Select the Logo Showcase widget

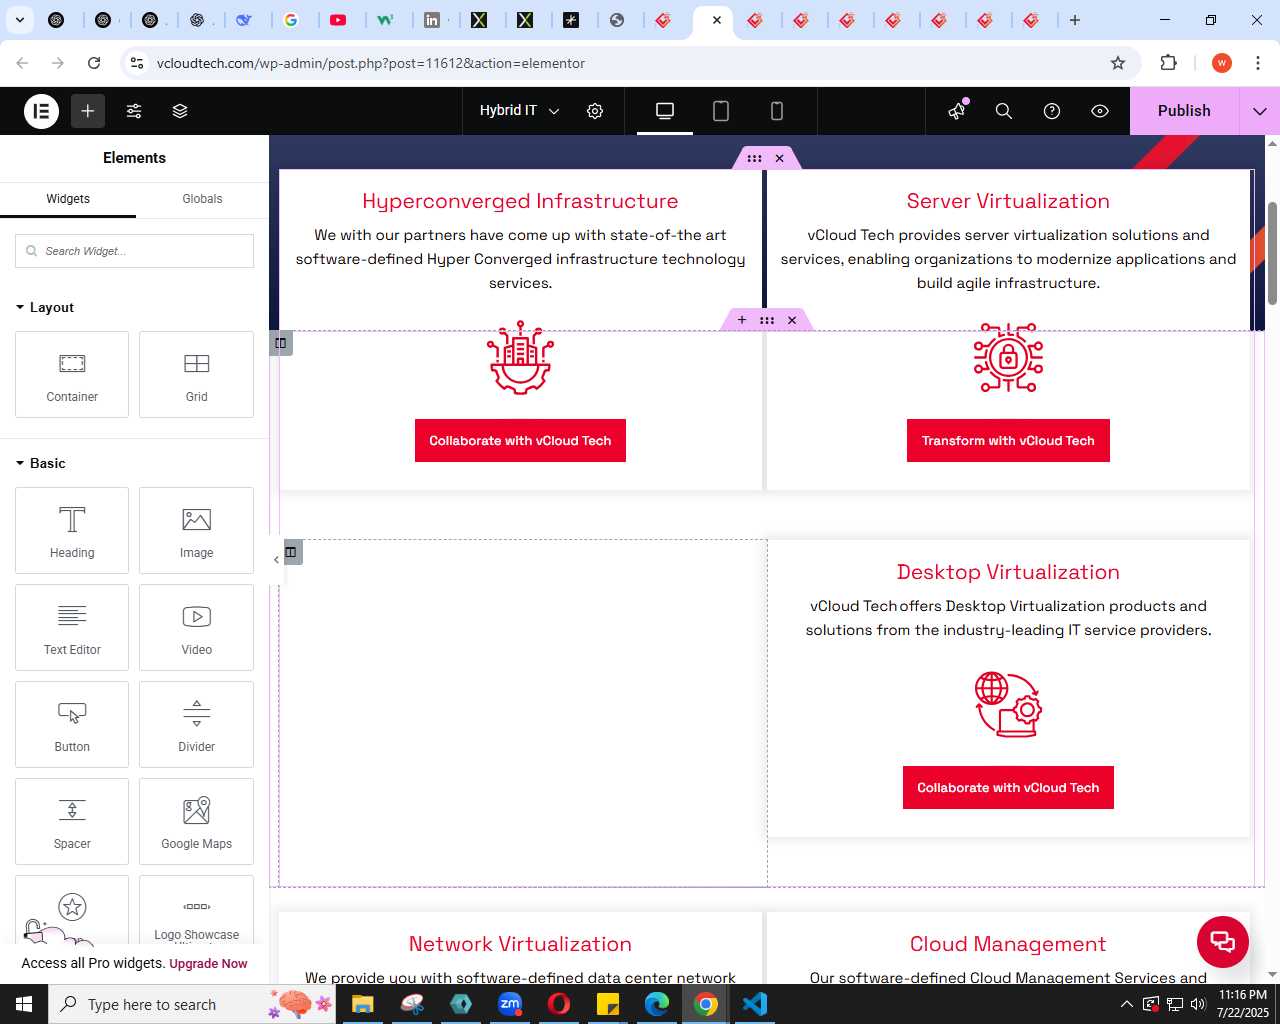click(x=196, y=910)
